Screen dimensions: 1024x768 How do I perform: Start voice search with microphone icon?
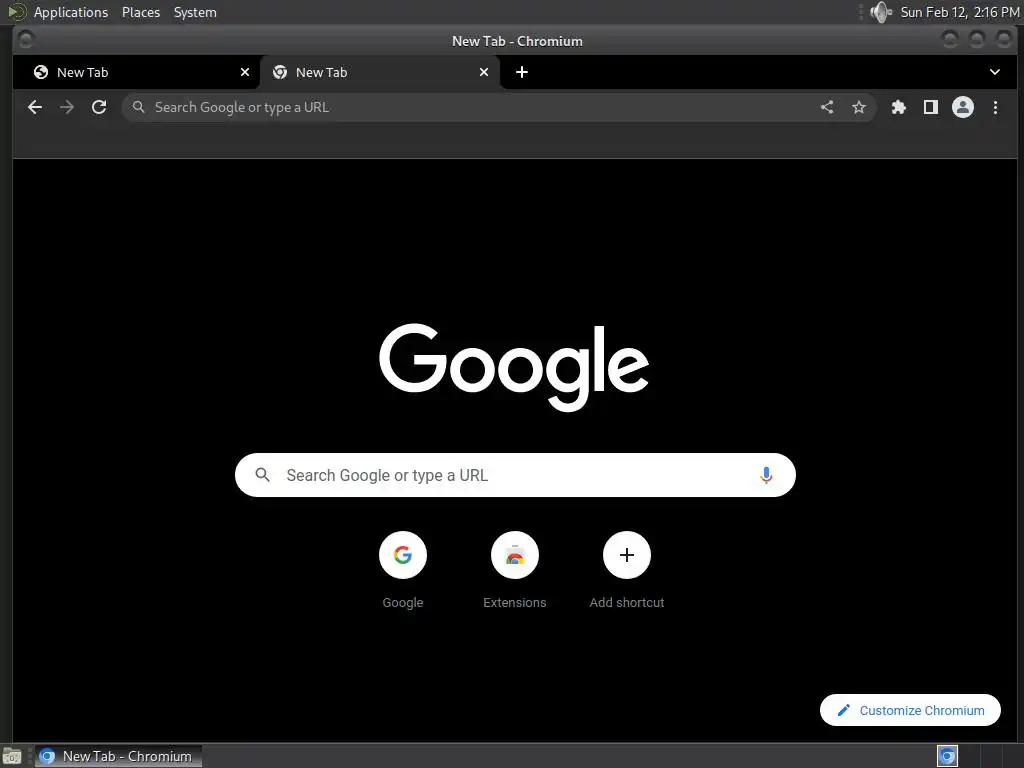(766, 475)
